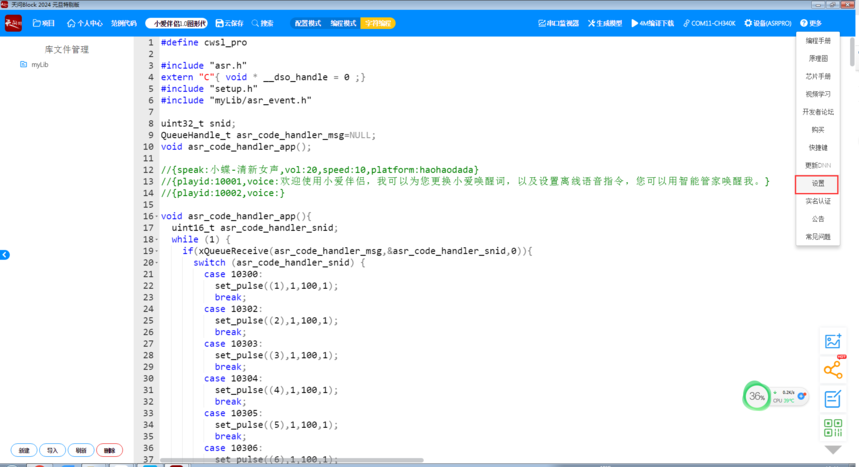Select the highlighted 字符编程 tab

pyautogui.click(x=378, y=24)
